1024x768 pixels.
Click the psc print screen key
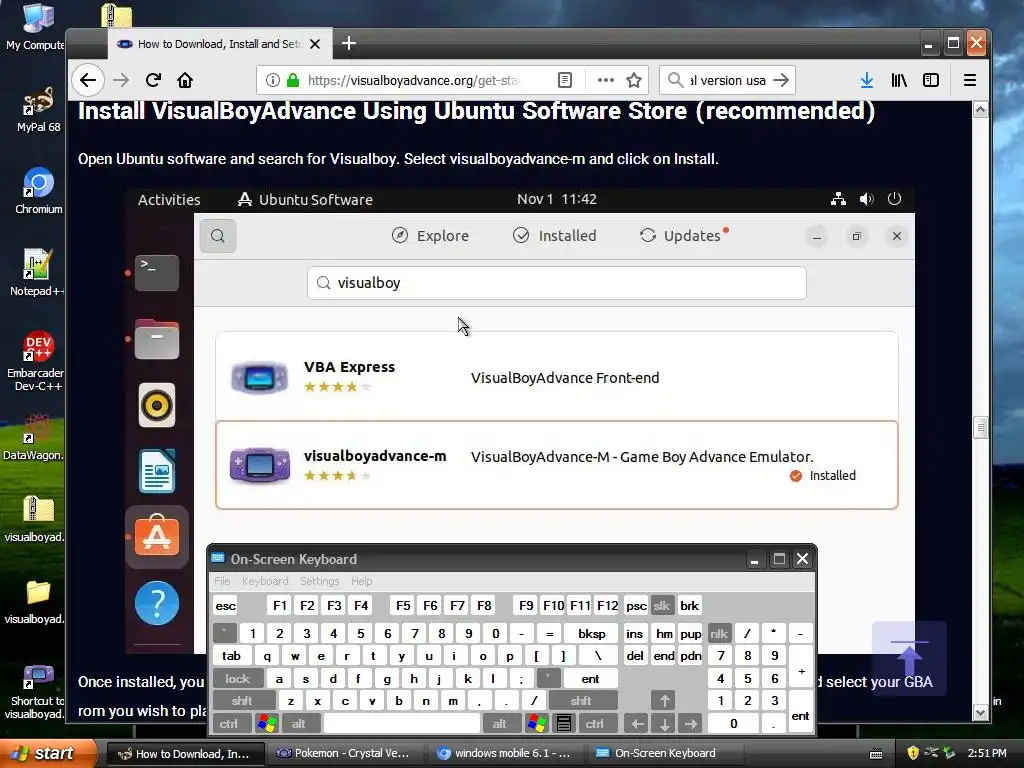[636, 605]
